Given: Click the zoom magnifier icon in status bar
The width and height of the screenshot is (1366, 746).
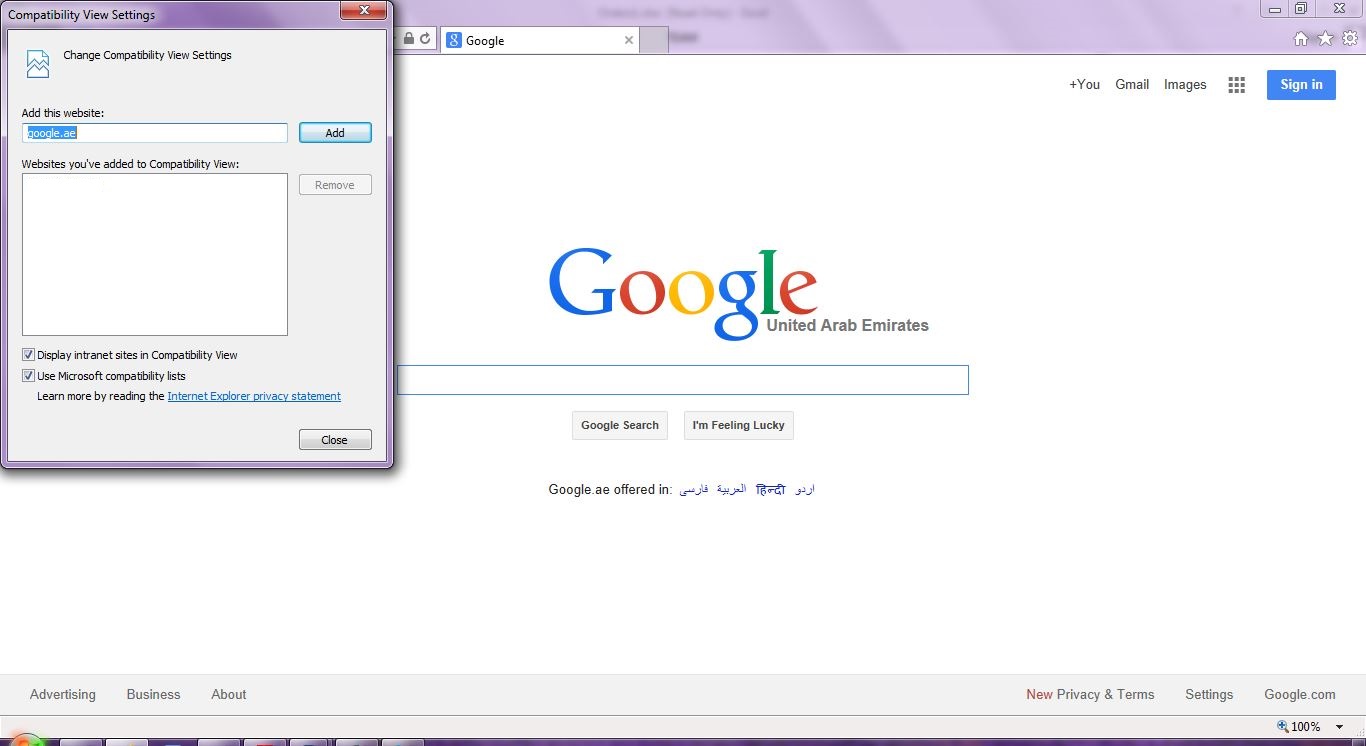Looking at the screenshot, I should tap(1284, 726).
